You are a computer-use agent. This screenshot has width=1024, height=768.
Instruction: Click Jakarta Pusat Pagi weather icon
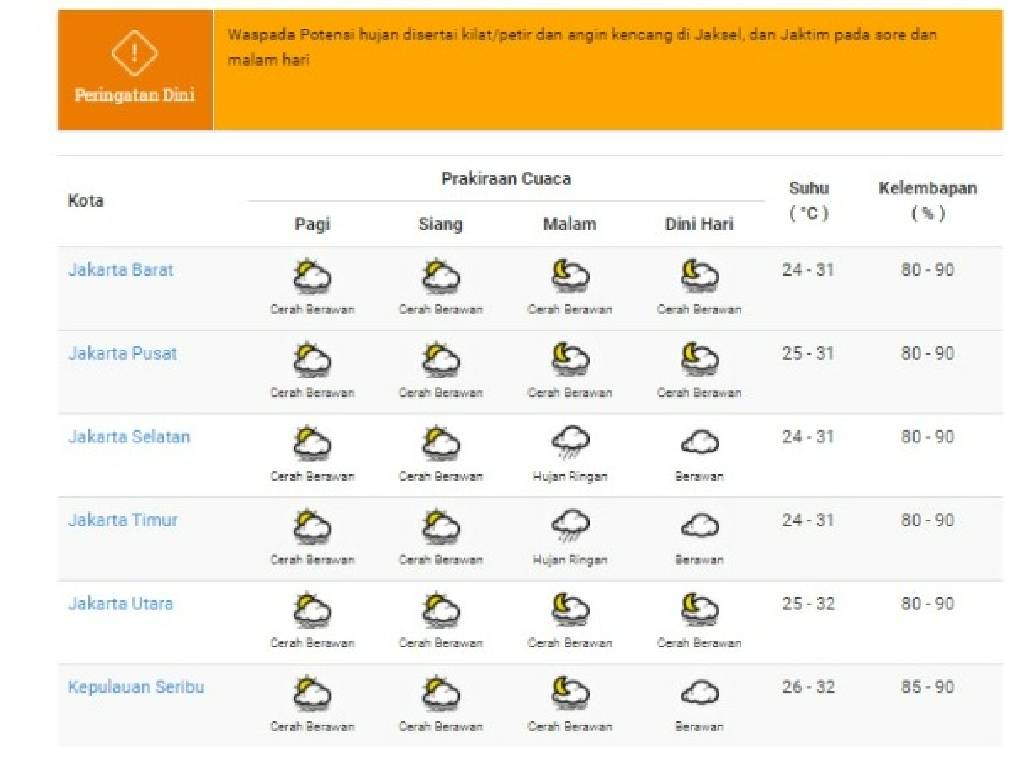click(312, 359)
